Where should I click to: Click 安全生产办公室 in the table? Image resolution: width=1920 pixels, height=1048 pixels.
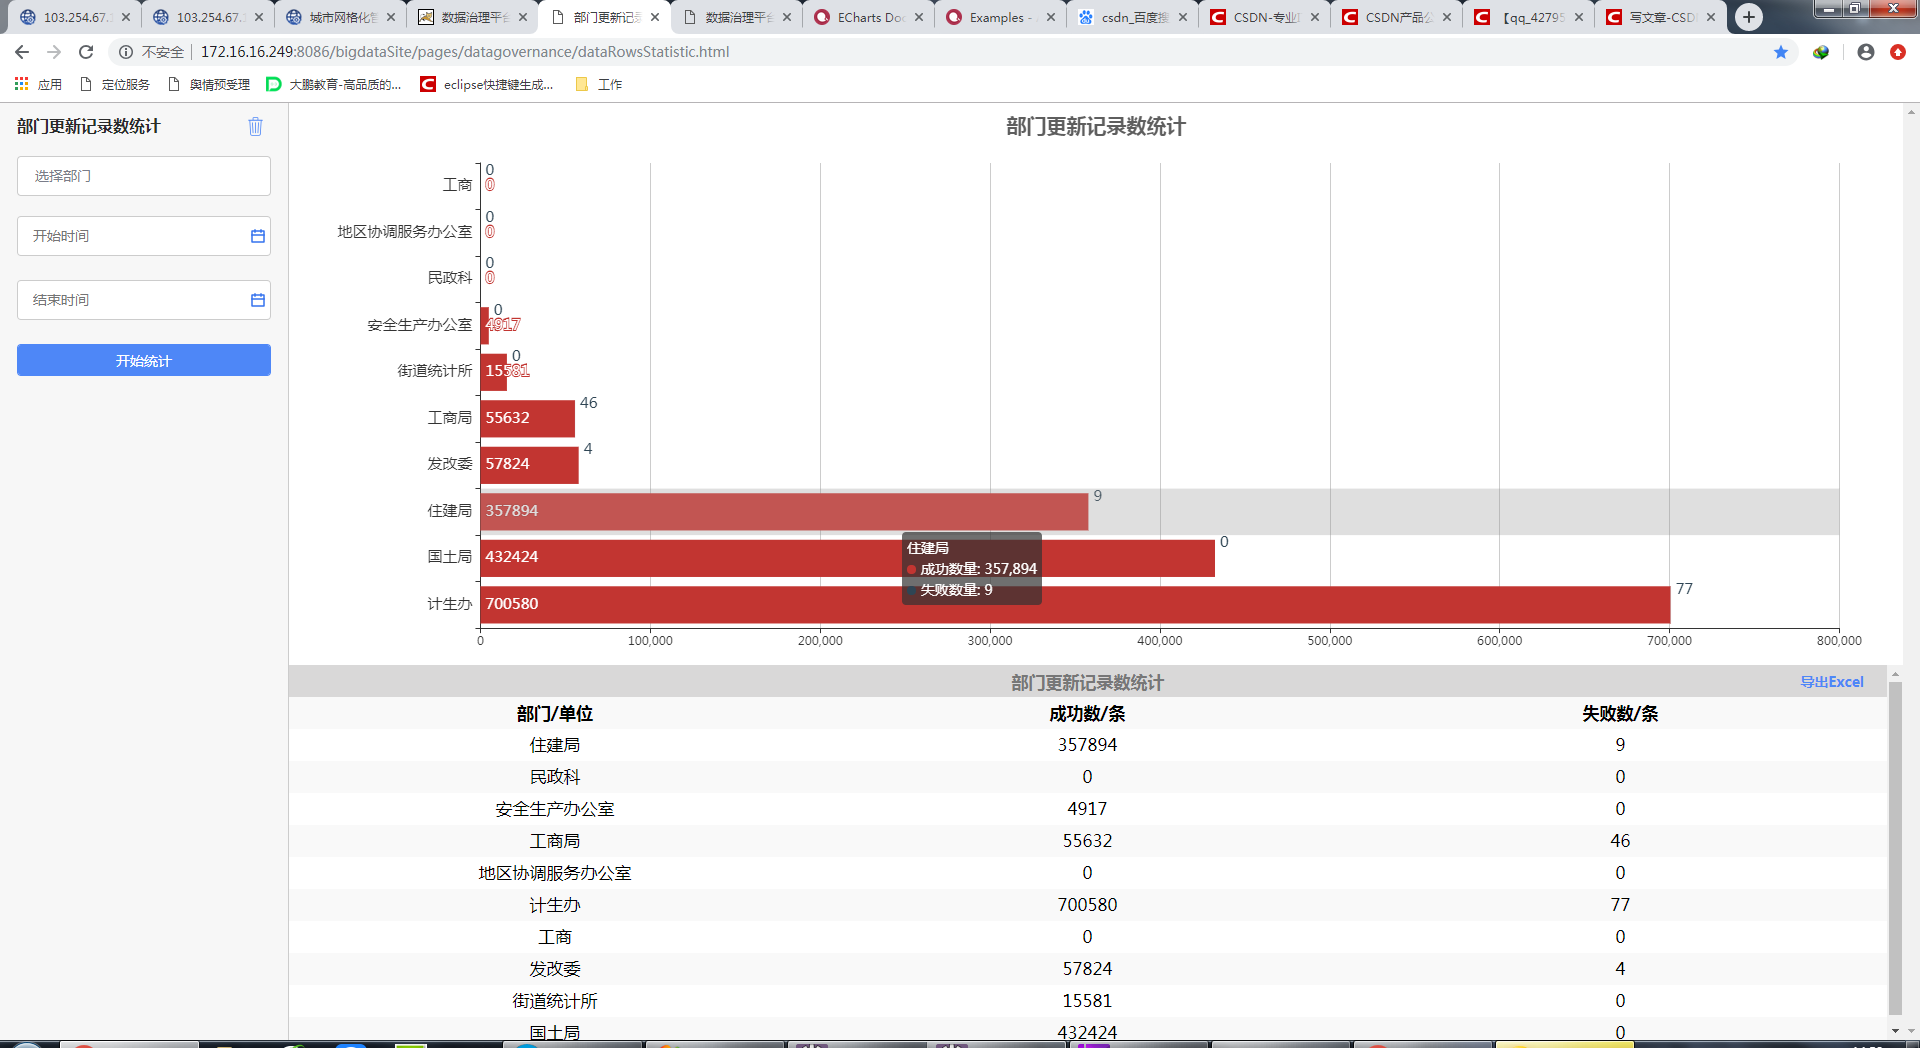[555, 809]
